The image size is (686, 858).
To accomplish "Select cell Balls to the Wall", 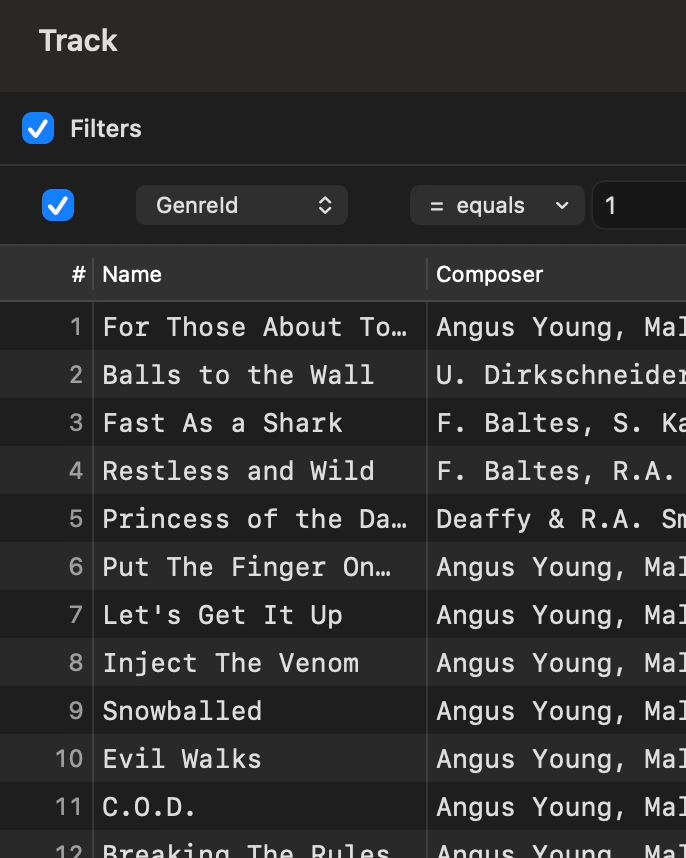I will click(260, 375).
